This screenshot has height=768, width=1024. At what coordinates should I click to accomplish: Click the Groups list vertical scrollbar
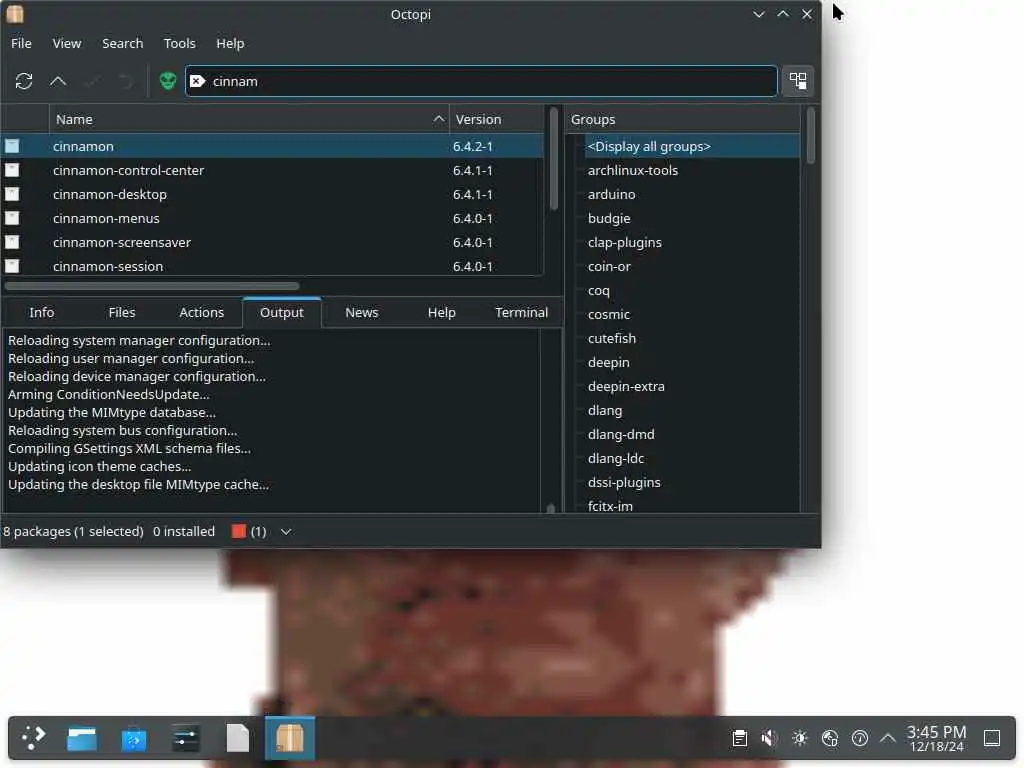(x=810, y=136)
